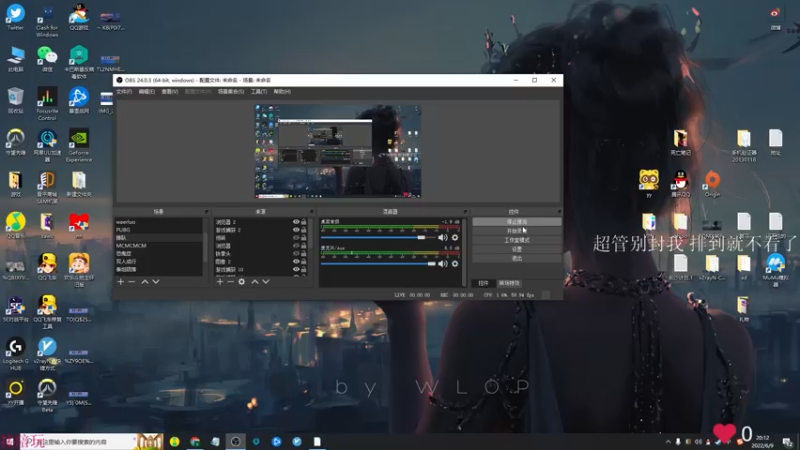The image size is (800, 450).
Task: Click the 停止推流 button
Action: [517, 222]
